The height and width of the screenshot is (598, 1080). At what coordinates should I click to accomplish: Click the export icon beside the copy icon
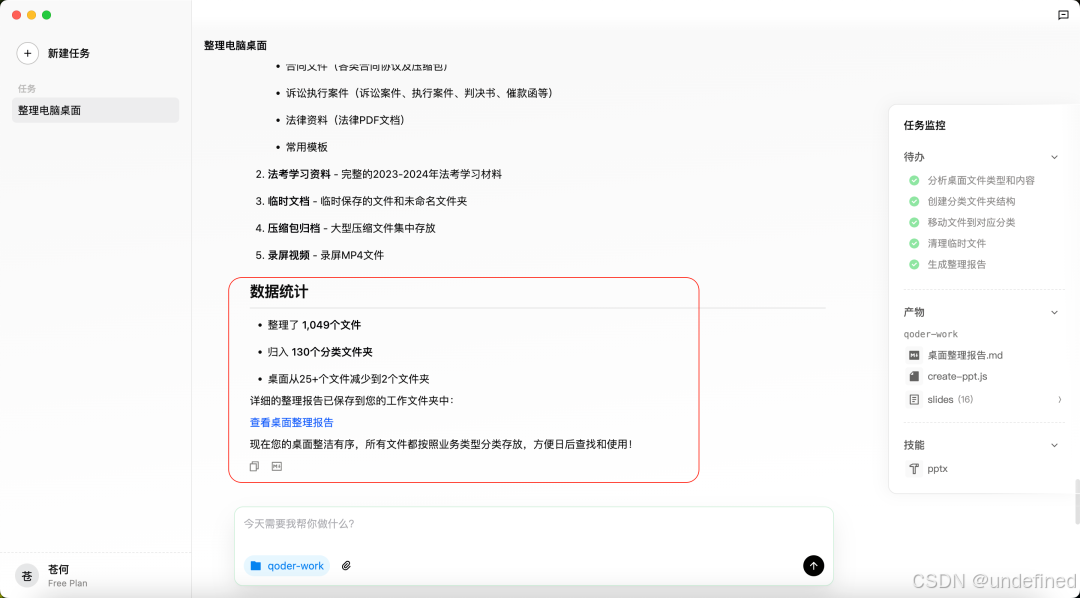(x=275, y=465)
